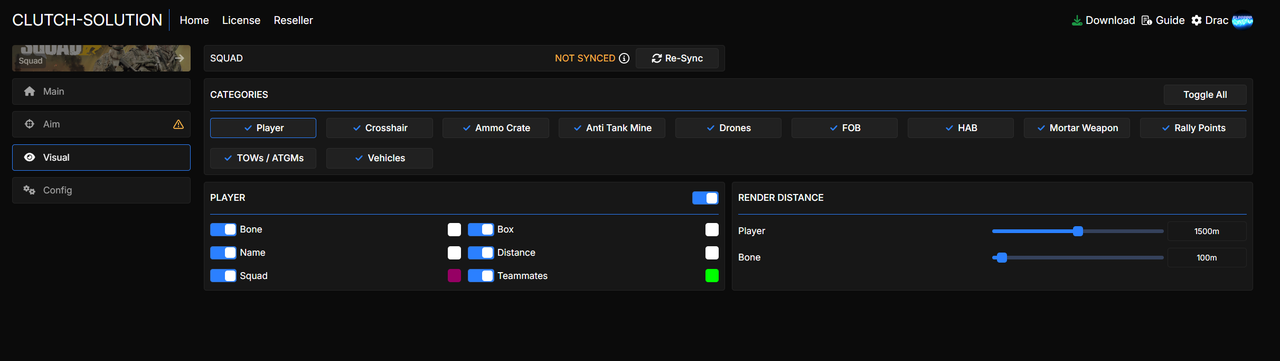This screenshot has height=361, width=1280.
Task: Open the white color swatch for Name
Action: point(454,253)
